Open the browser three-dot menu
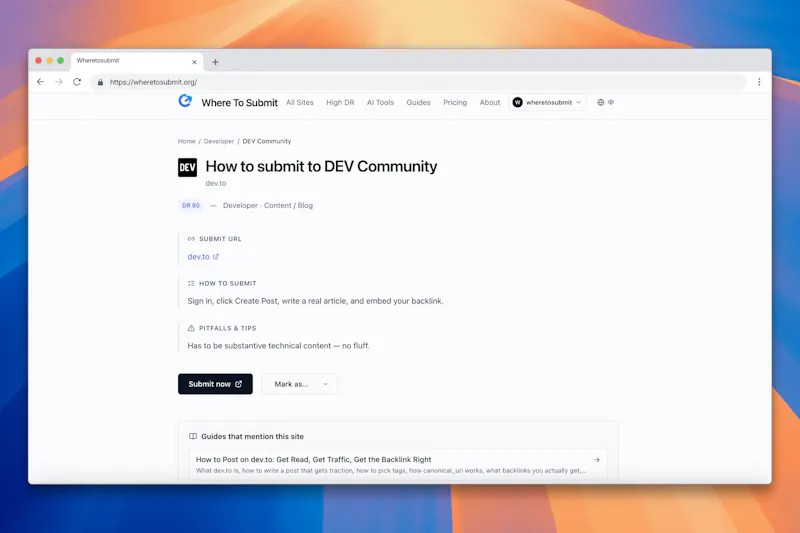Screen dimensions: 800x533 tap(759, 82)
